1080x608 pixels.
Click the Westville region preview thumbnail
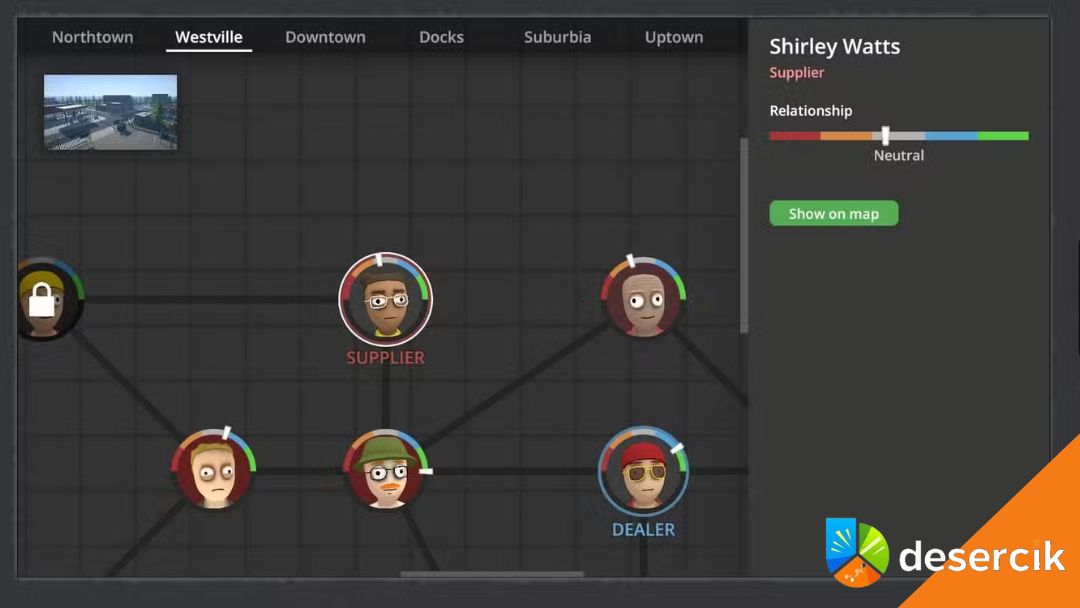pos(111,112)
